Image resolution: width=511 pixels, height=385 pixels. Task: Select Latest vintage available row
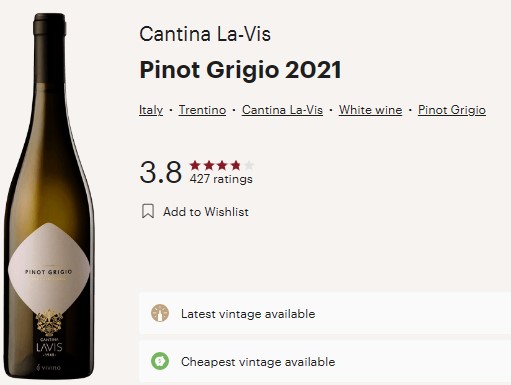coord(325,313)
